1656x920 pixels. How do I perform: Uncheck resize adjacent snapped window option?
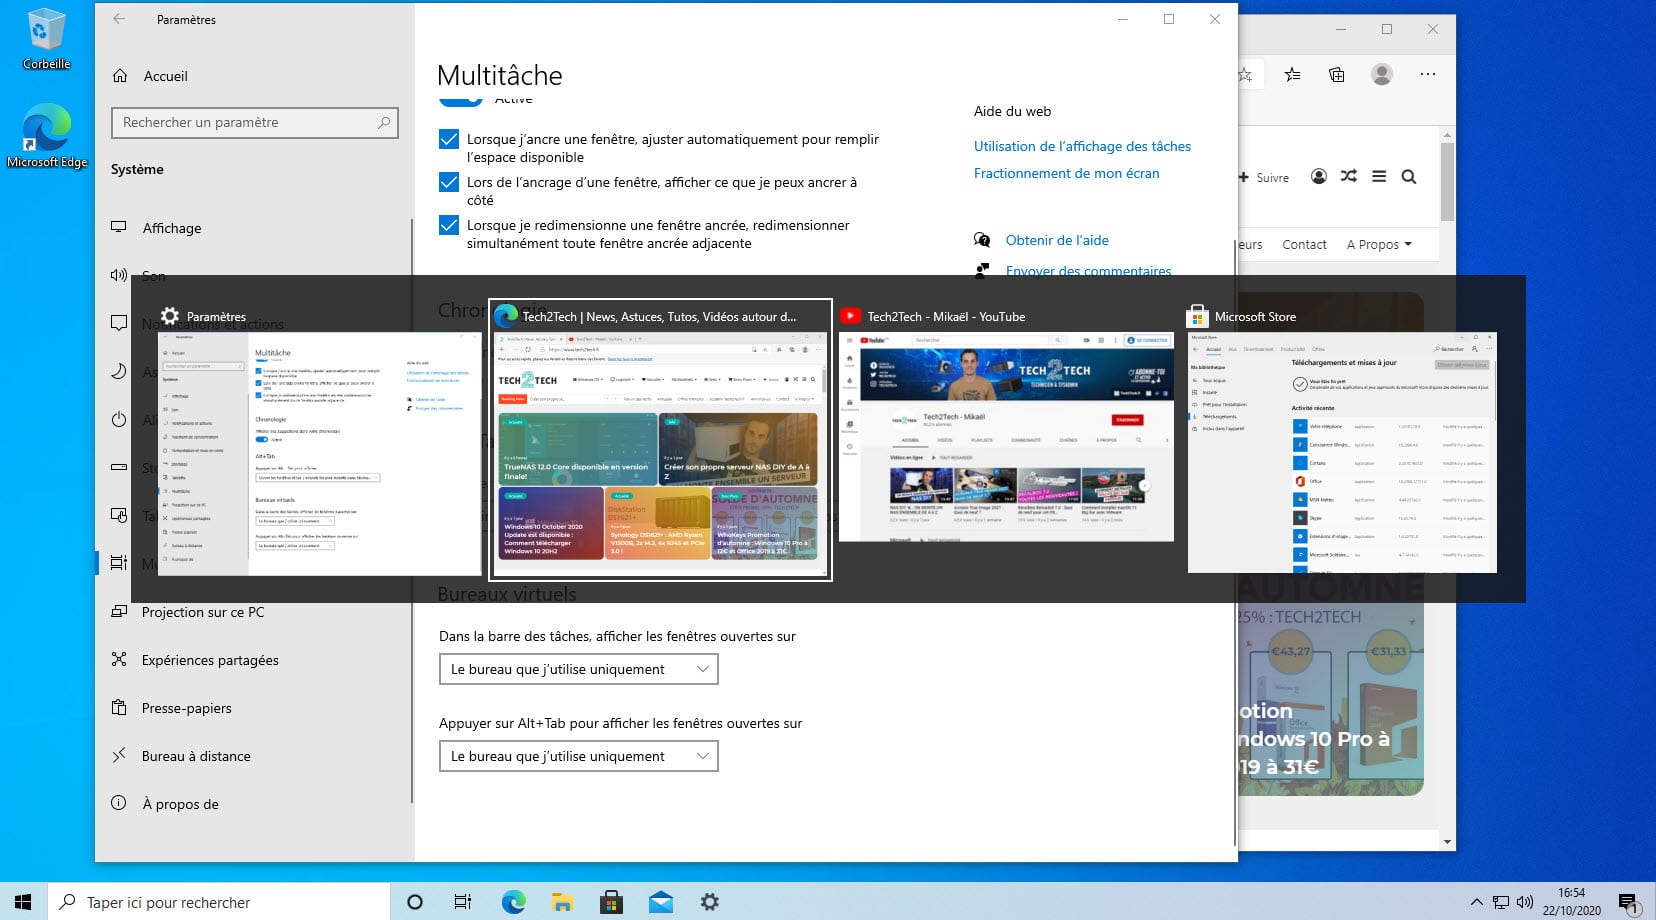pyautogui.click(x=449, y=225)
